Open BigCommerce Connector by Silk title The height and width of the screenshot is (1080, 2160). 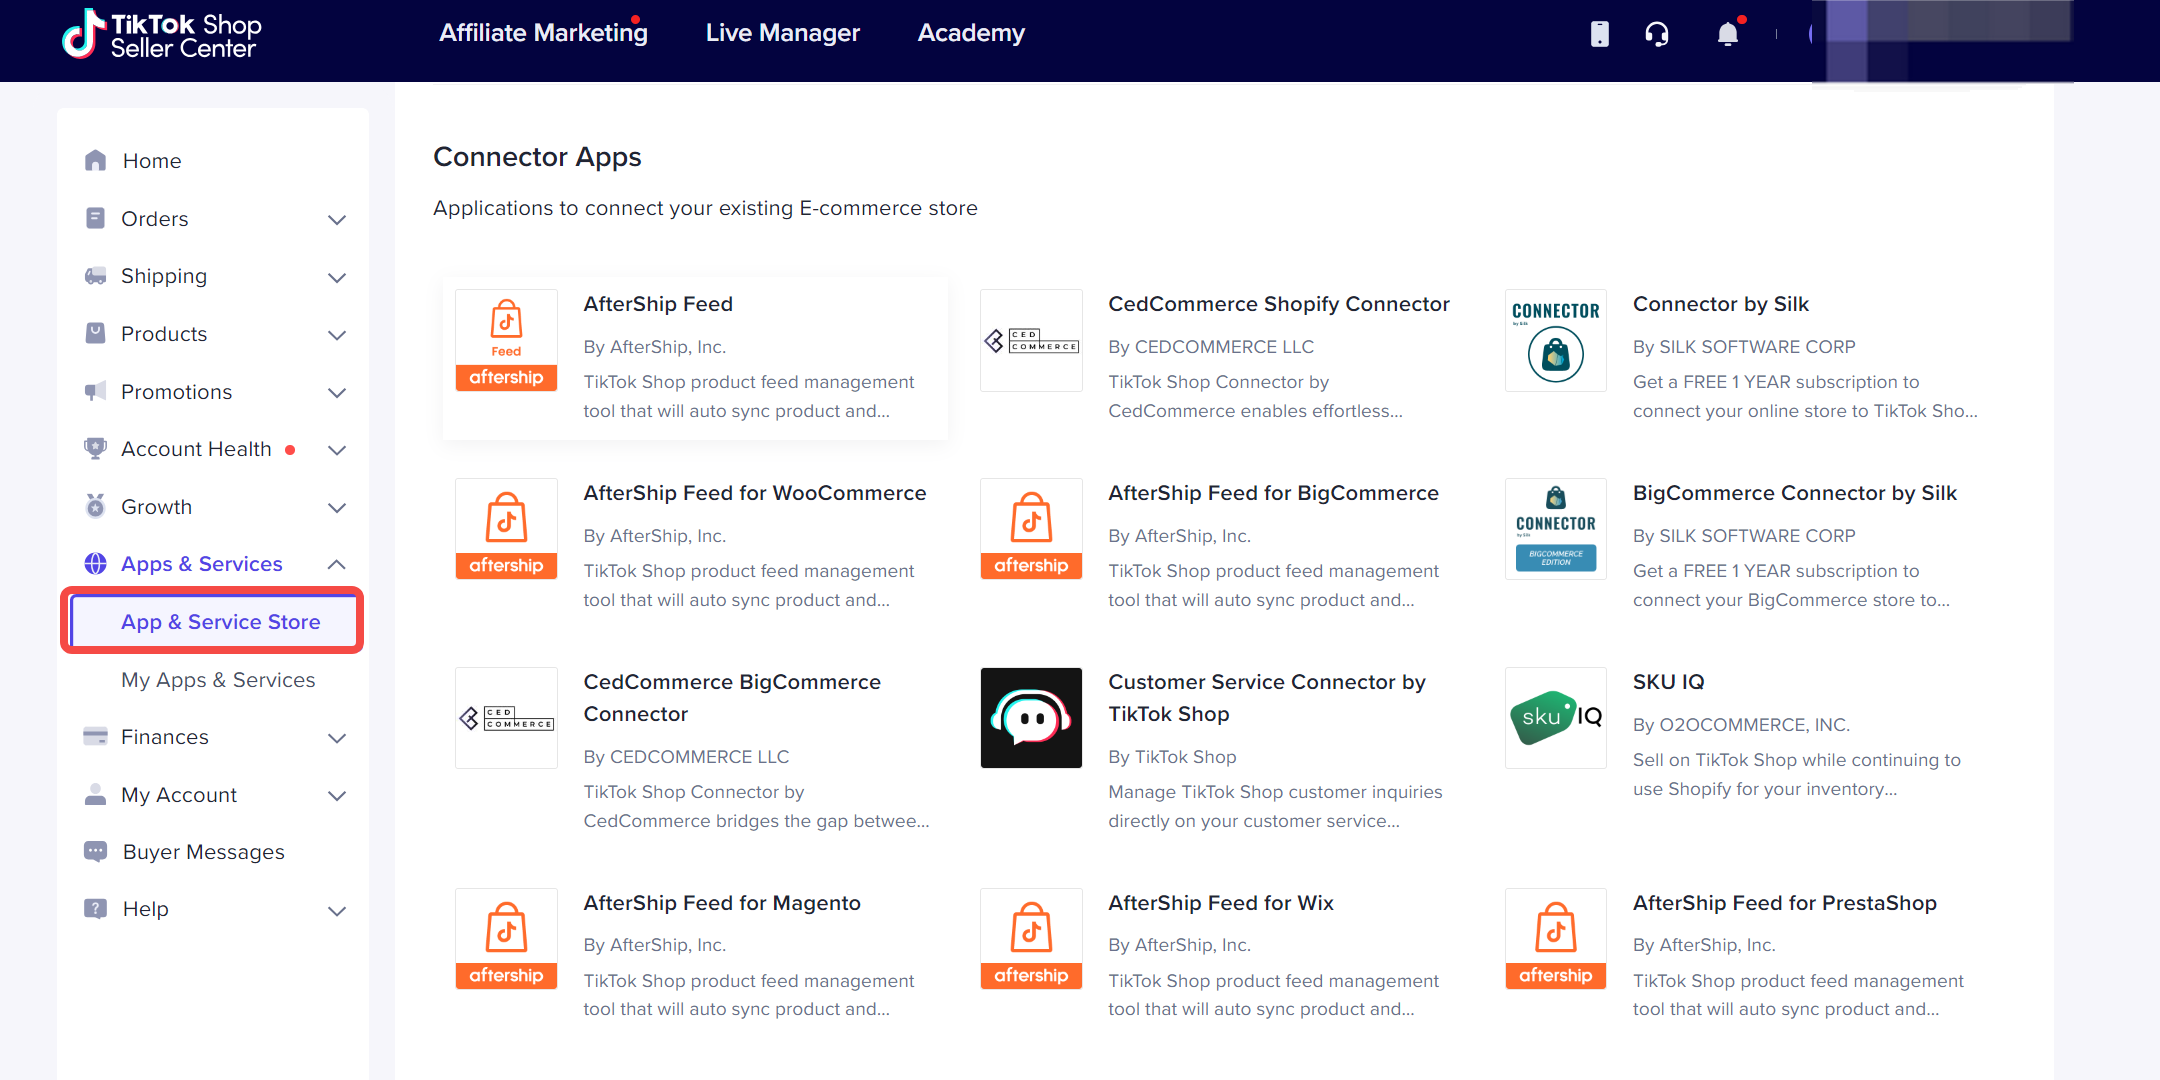click(x=1795, y=493)
